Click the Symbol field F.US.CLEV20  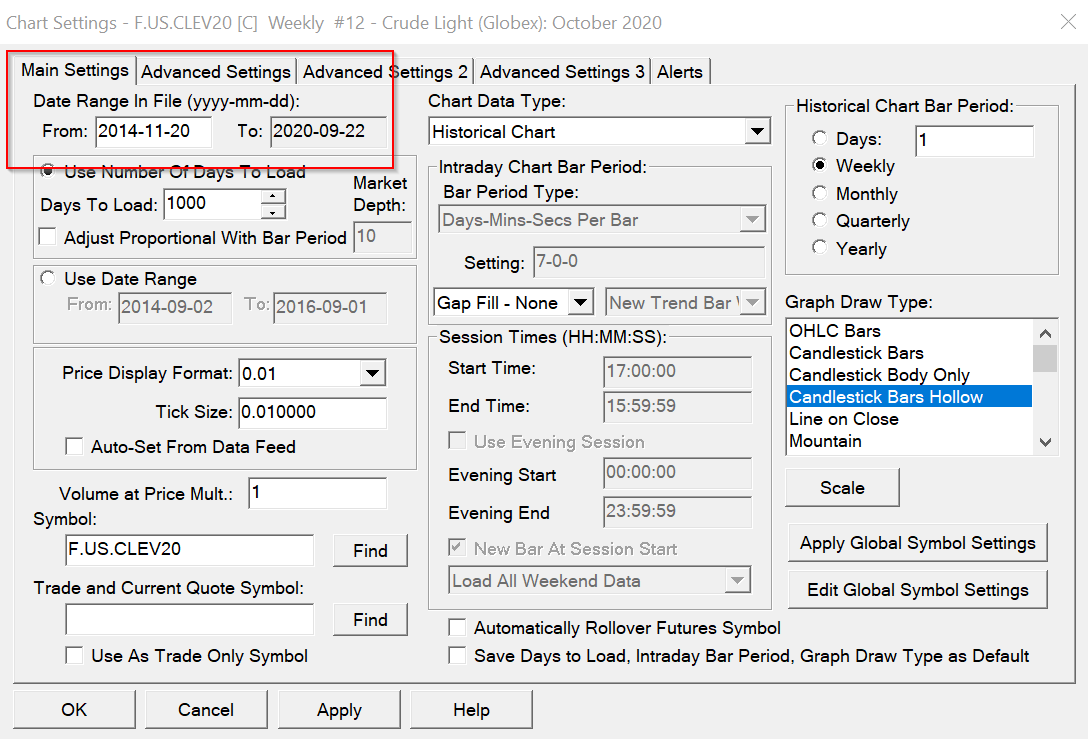coord(189,550)
